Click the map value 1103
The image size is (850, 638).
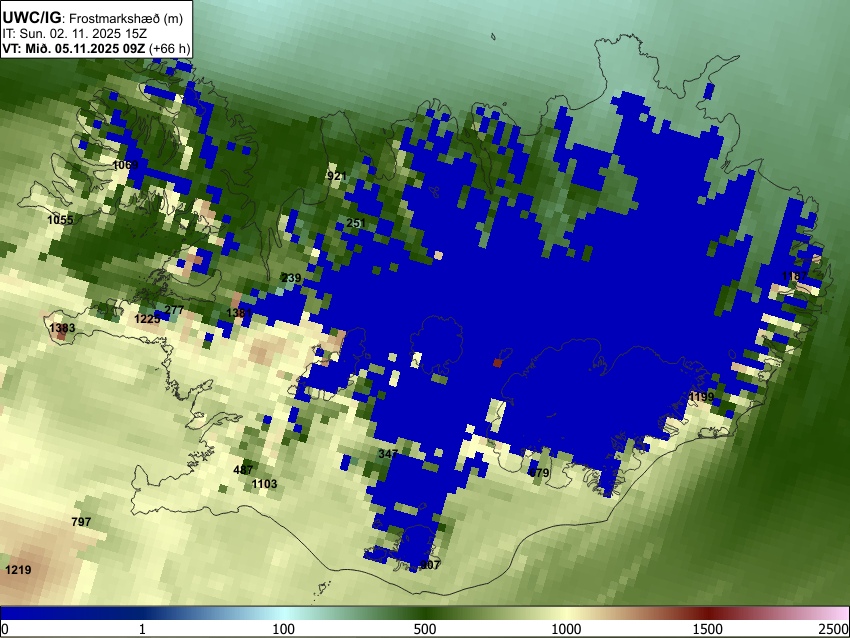265,484
